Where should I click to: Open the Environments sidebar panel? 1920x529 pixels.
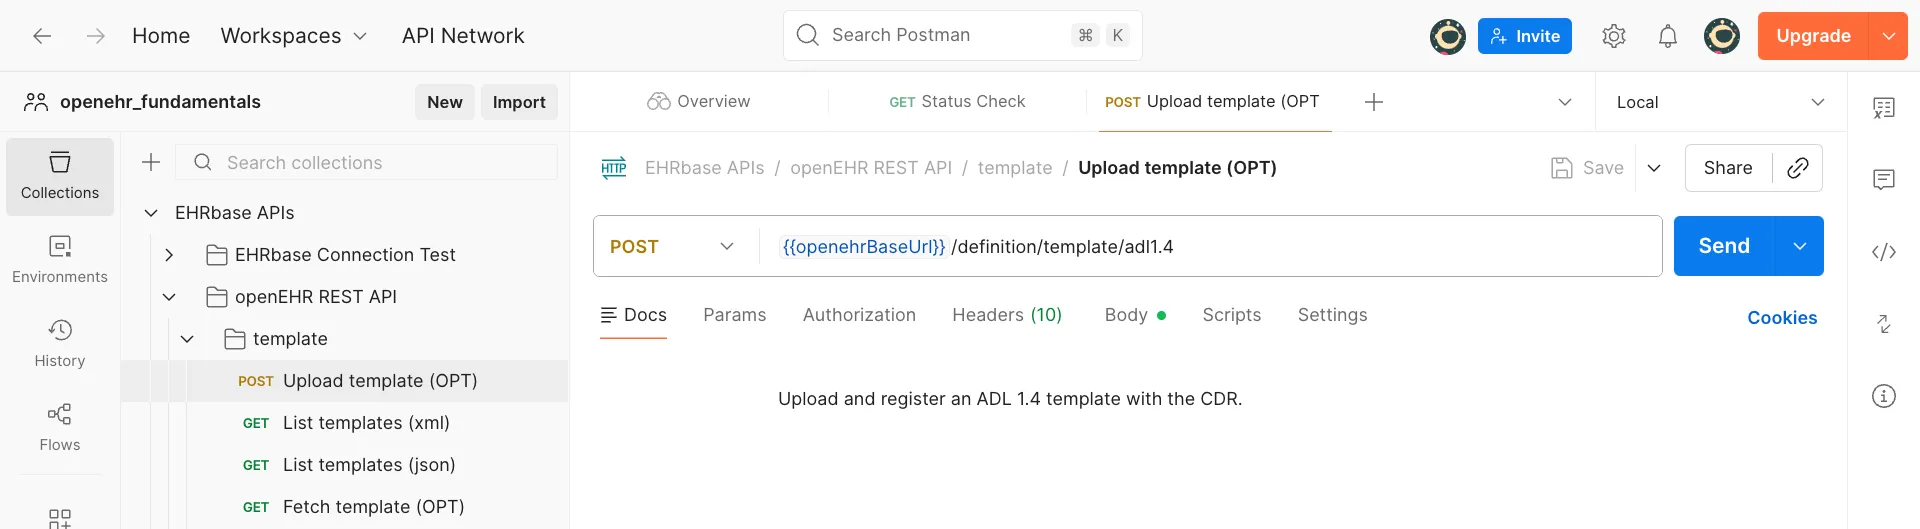[60, 260]
